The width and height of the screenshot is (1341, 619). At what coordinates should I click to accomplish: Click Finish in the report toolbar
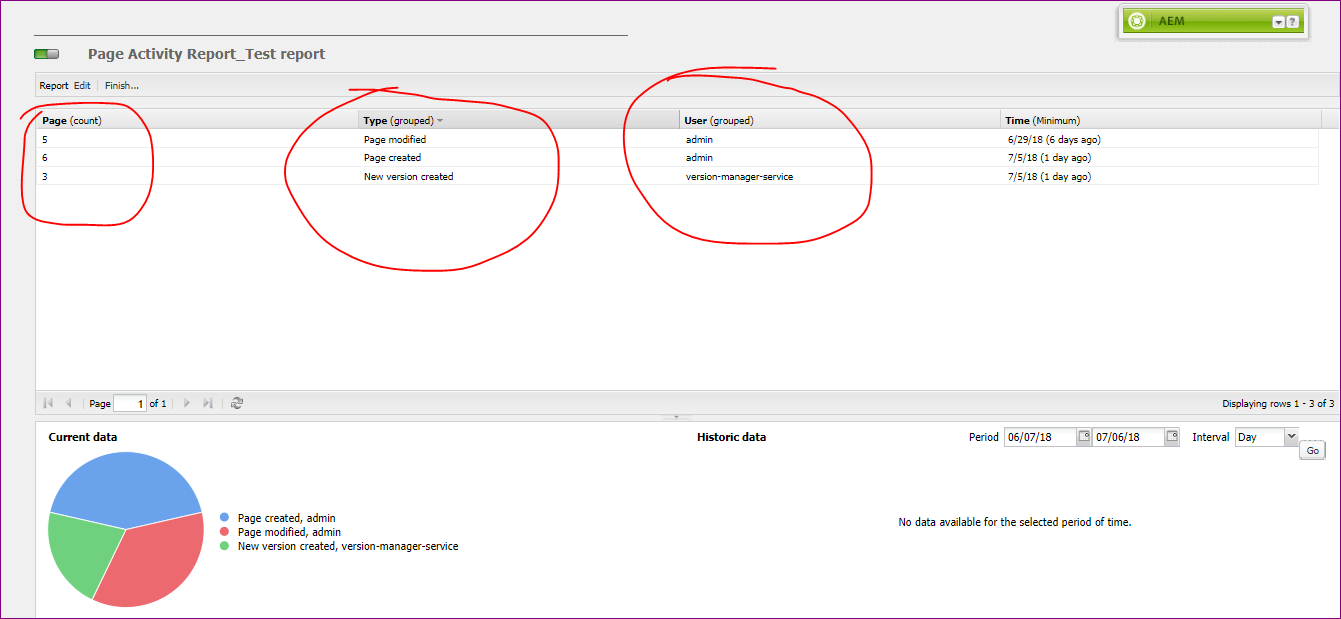[120, 85]
